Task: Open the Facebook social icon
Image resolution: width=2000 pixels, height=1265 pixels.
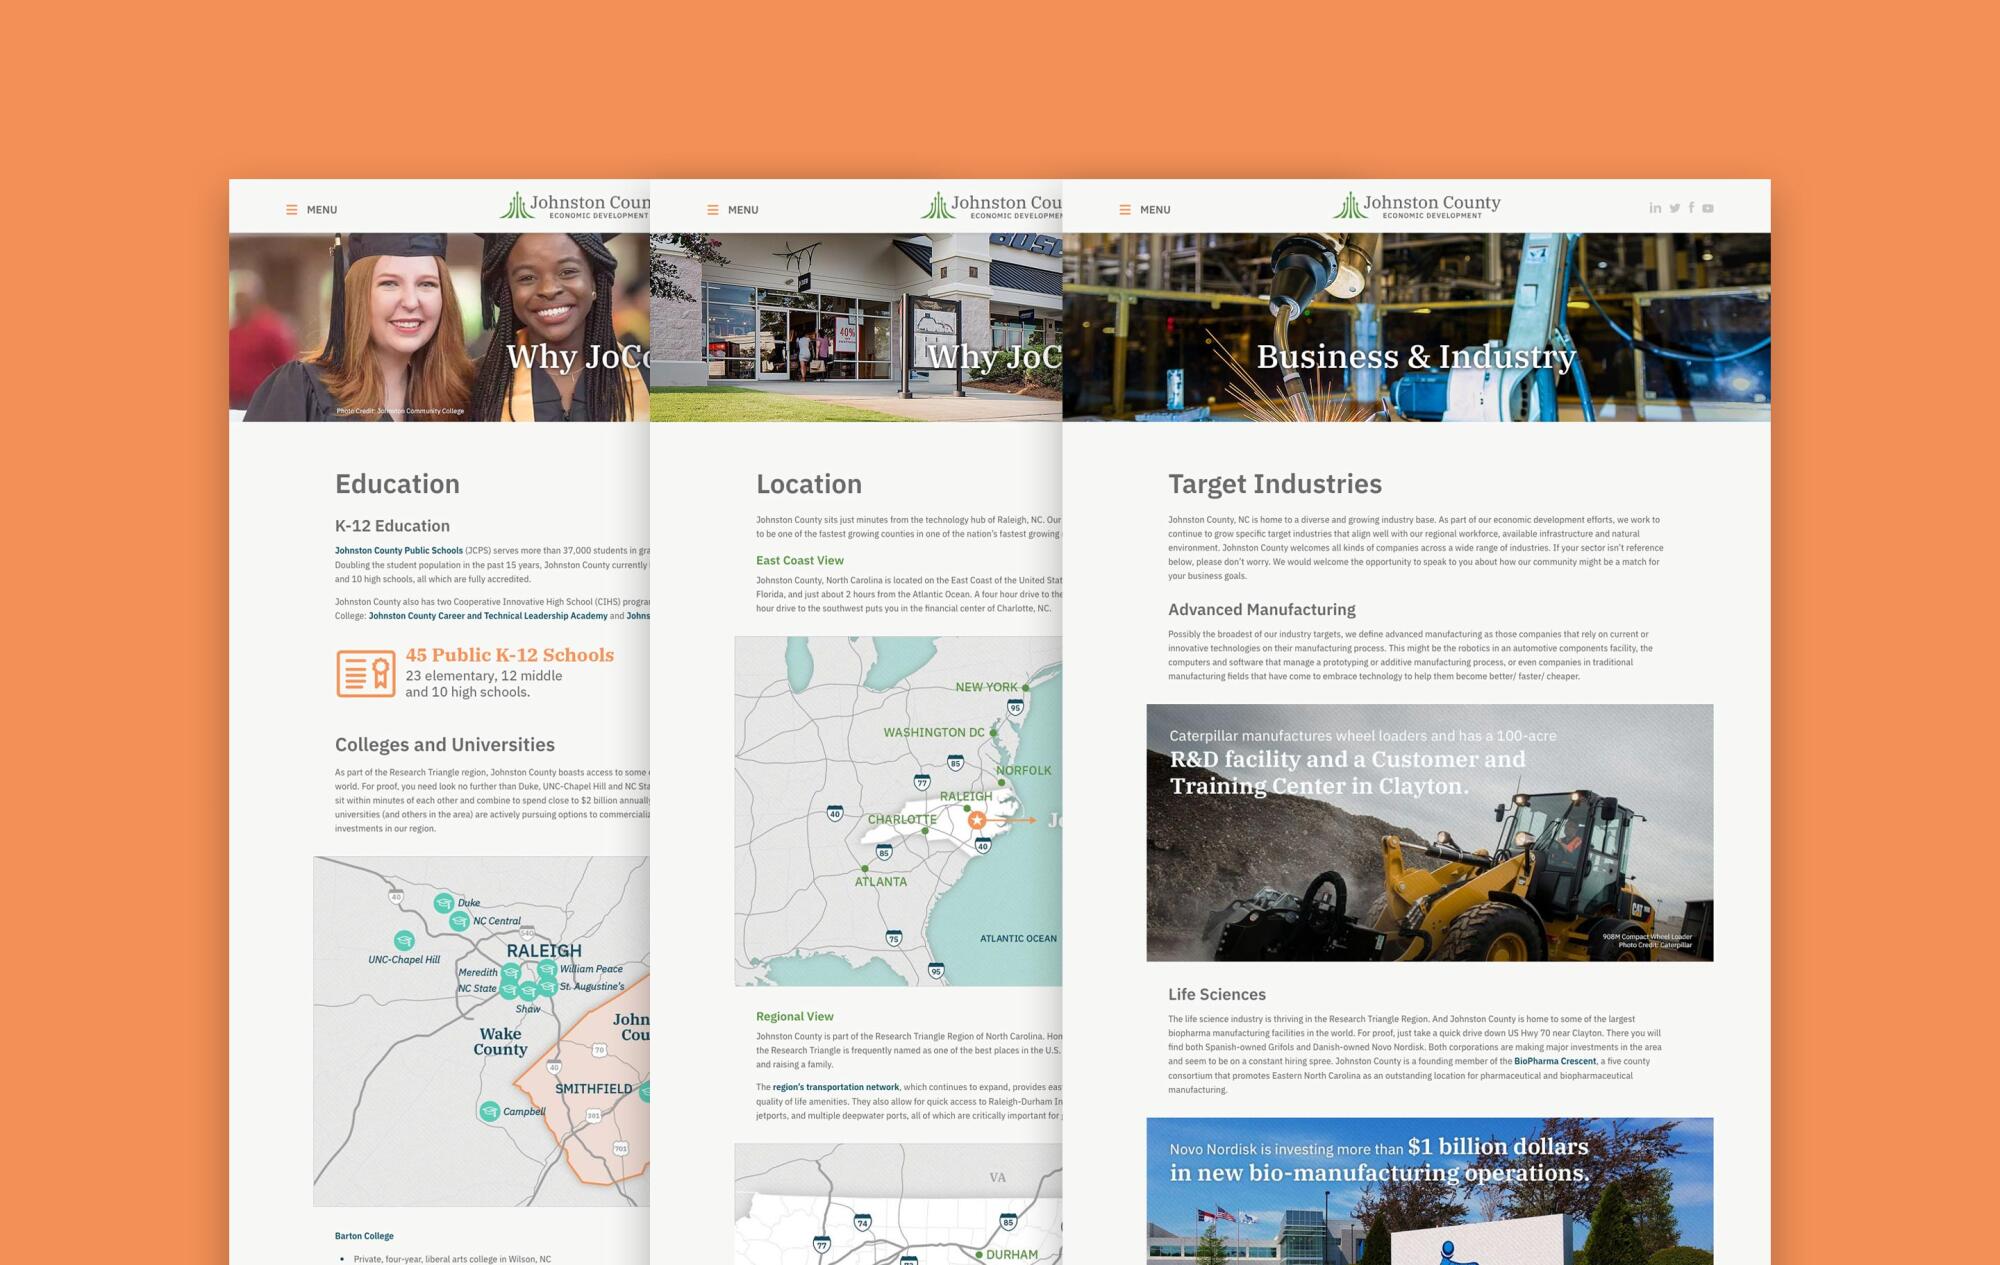Action: (1691, 208)
